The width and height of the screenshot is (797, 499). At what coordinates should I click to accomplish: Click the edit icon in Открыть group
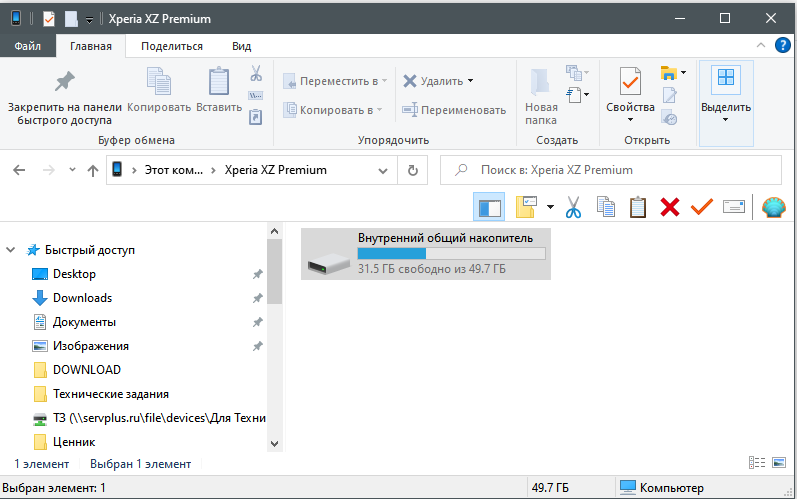(x=669, y=95)
